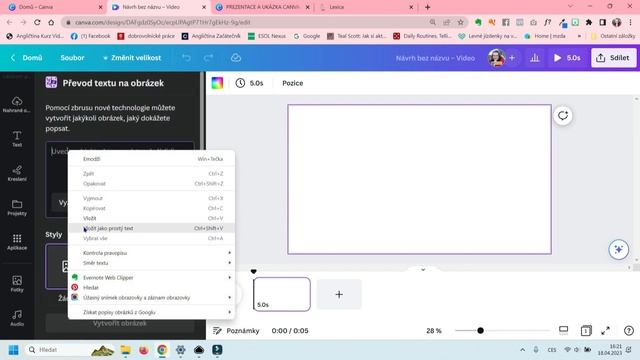Go back to Domů home
This screenshot has width=640, height=360.
point(27,58)
